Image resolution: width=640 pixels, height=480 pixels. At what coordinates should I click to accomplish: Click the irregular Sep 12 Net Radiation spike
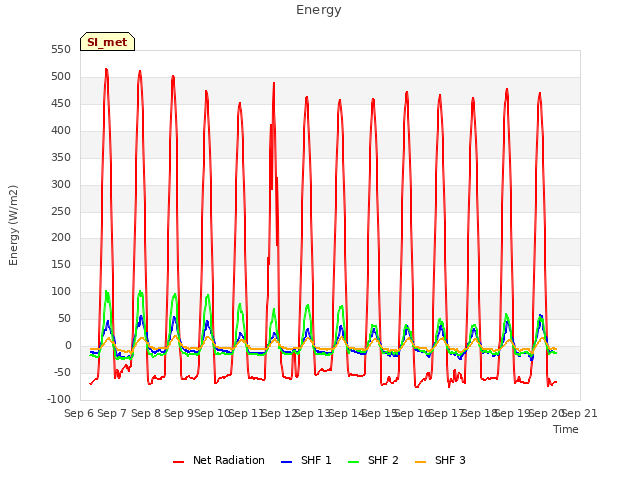point(274,84)
